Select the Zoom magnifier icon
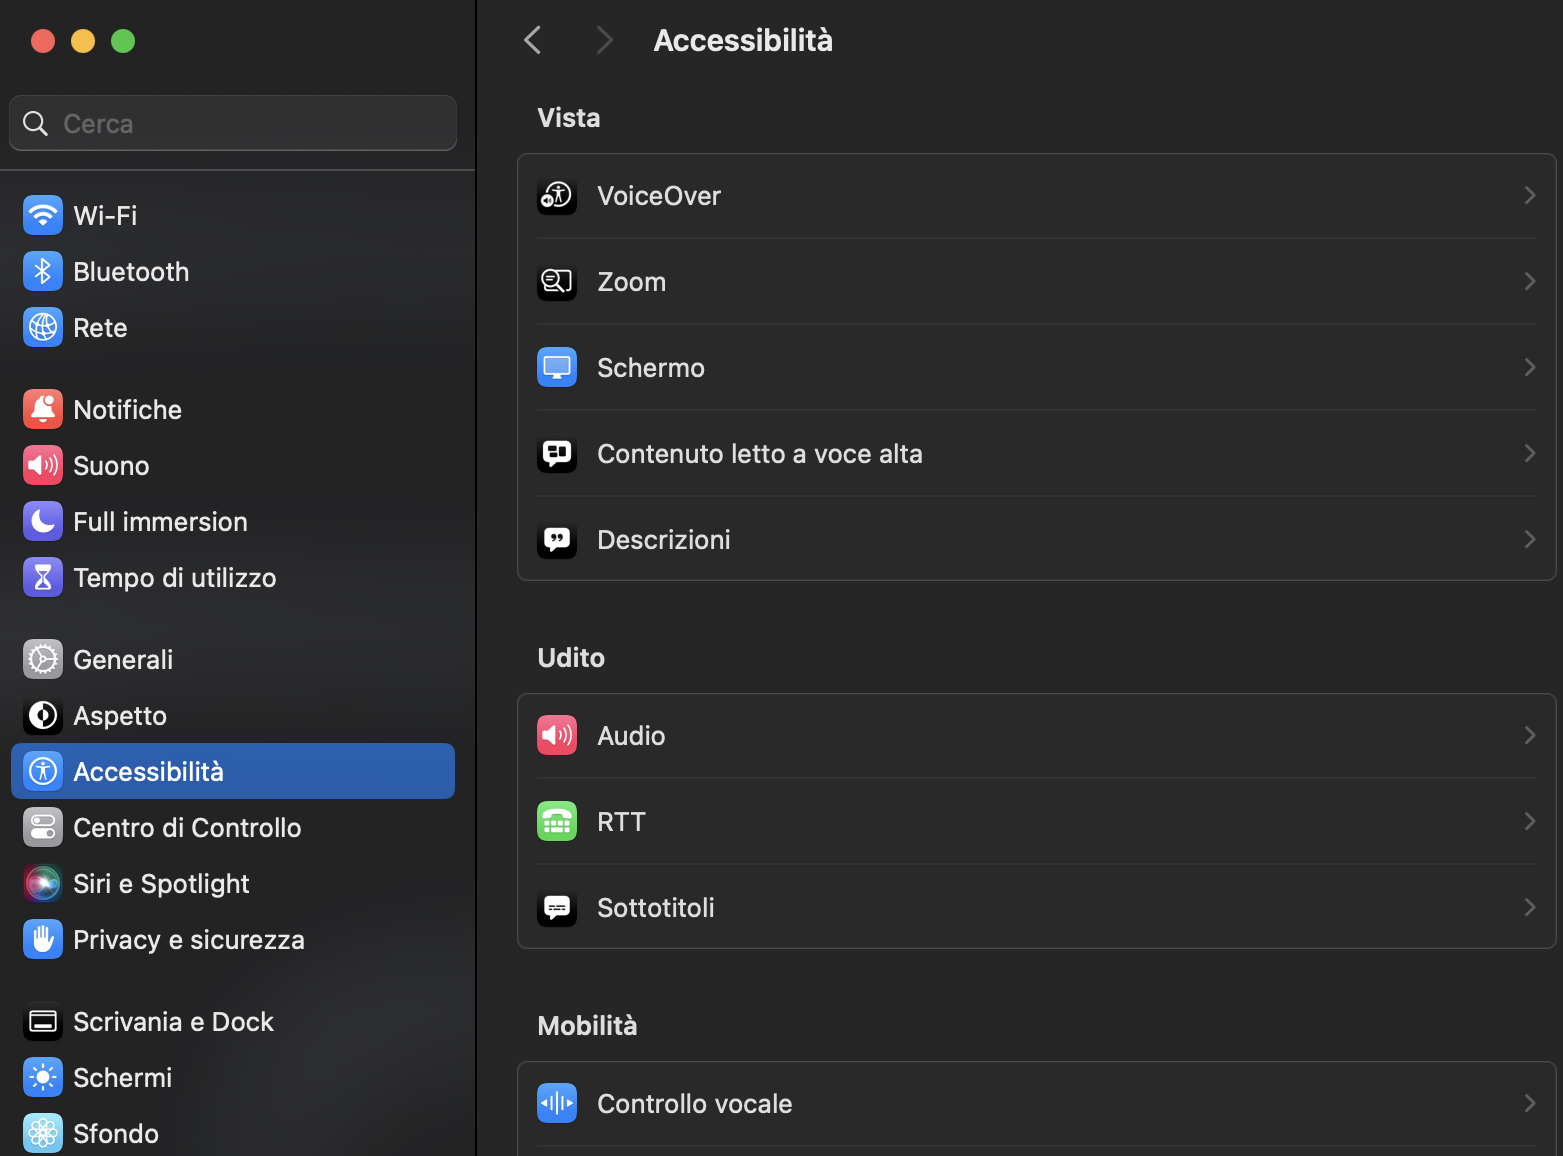Viewport: 1563px width, 1156px height. pos(557,282)
